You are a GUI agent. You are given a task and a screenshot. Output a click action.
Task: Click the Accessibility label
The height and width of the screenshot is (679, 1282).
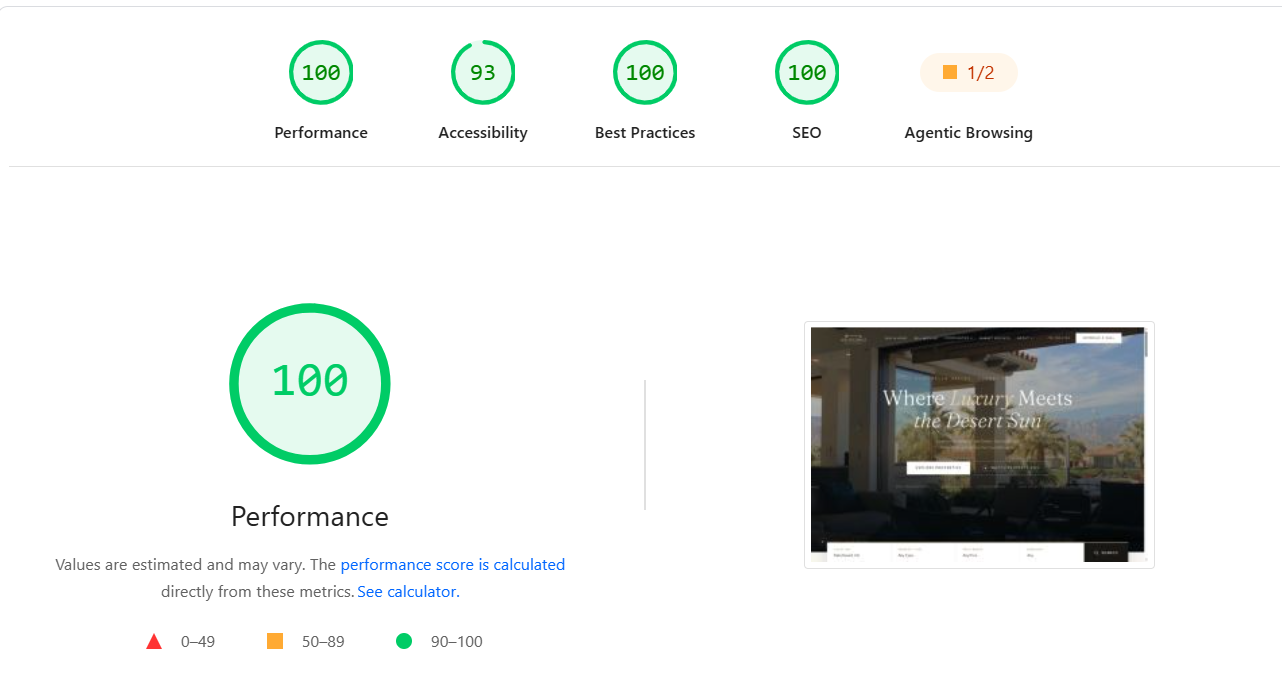coord(483,133)
